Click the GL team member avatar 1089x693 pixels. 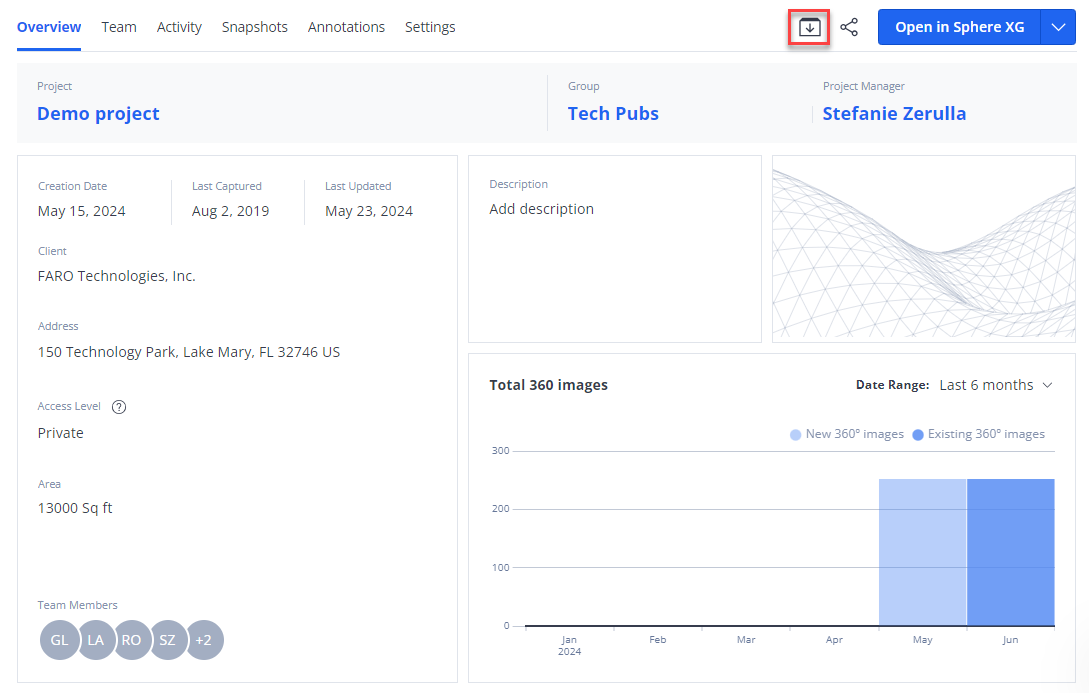point(59,640)
